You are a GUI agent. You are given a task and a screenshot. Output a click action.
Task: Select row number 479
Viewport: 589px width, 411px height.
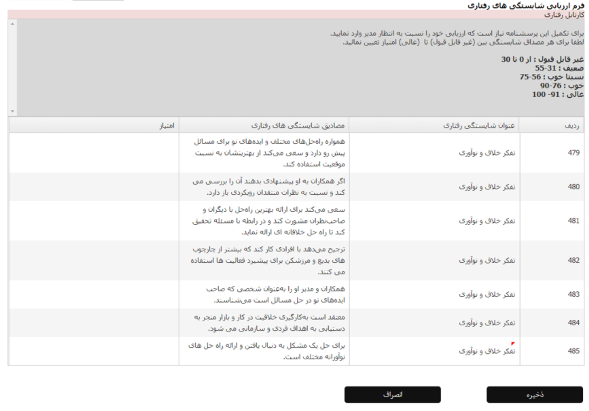coord(574,153)
